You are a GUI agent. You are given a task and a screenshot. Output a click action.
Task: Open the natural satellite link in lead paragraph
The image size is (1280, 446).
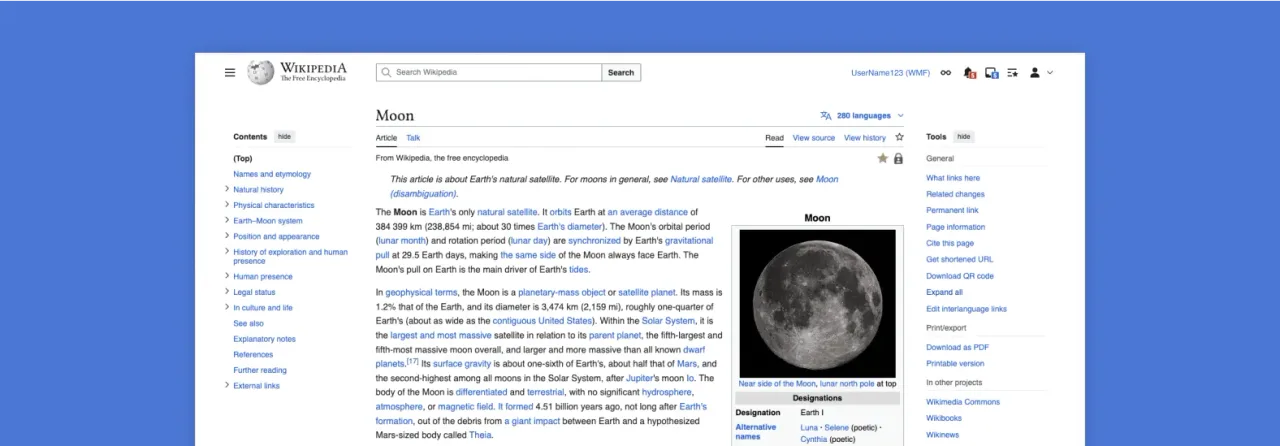(x=506, y=212)
